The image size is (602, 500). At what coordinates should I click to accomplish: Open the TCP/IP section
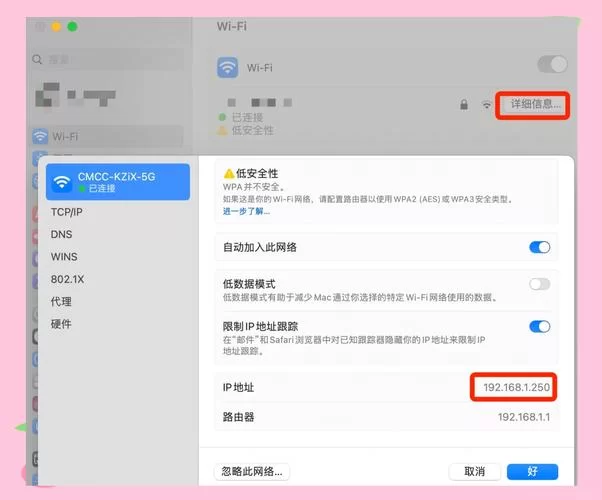pyautogui.click(x=67, y=212)
